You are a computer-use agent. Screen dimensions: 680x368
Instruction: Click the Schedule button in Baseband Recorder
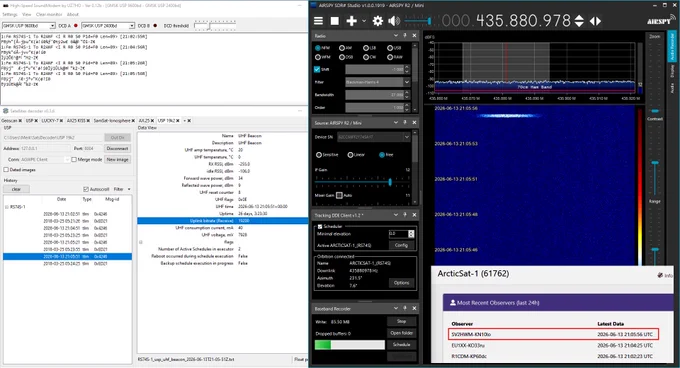[402, 345]
